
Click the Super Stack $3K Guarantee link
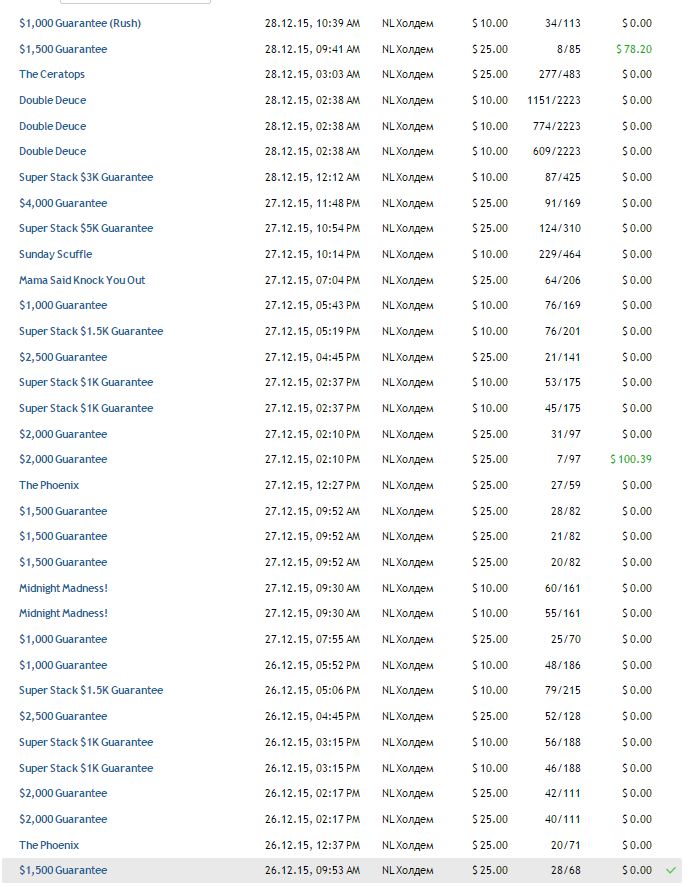pos(86,177)
